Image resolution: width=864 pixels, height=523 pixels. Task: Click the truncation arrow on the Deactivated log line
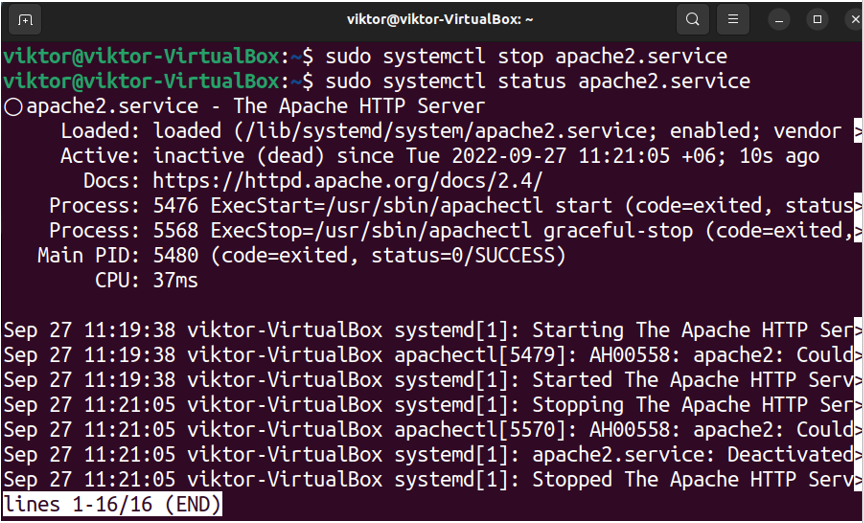(858, 455)
